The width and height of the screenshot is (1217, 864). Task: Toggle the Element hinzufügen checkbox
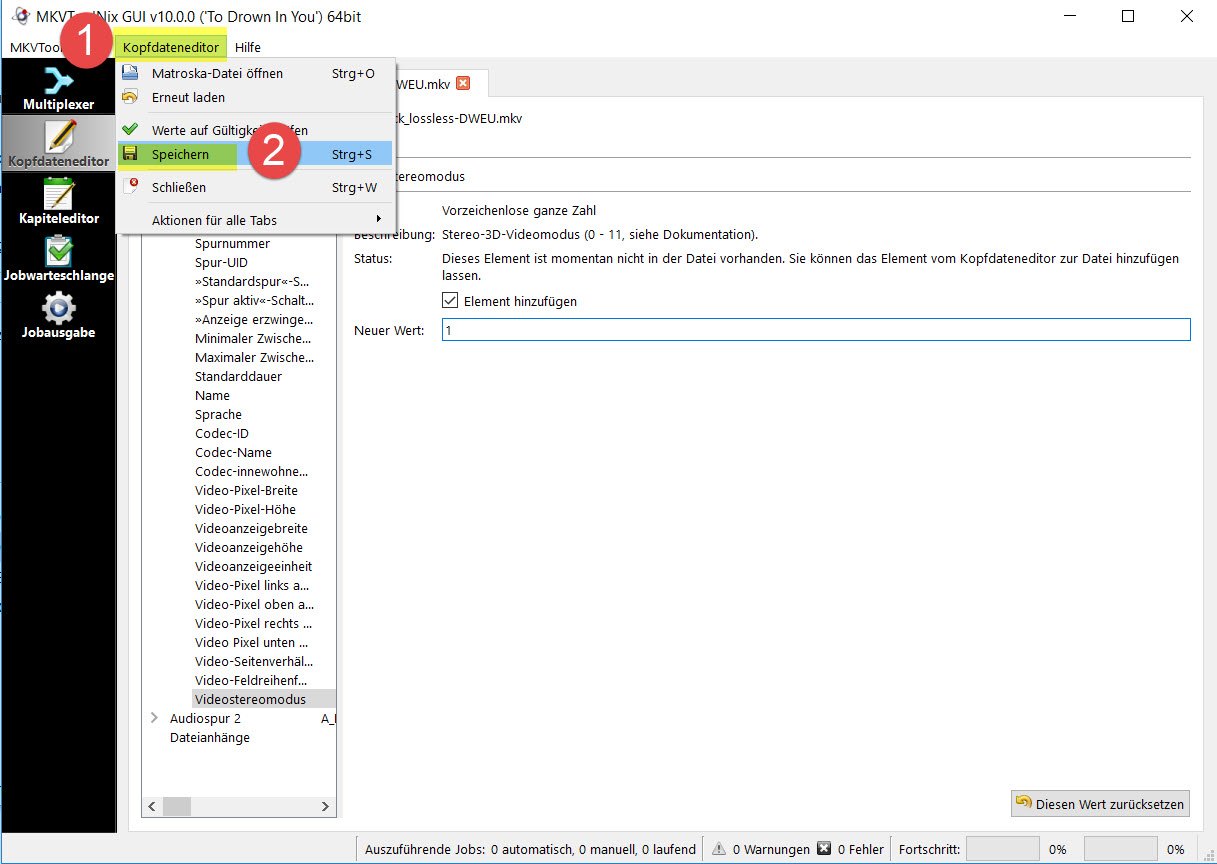450,301
